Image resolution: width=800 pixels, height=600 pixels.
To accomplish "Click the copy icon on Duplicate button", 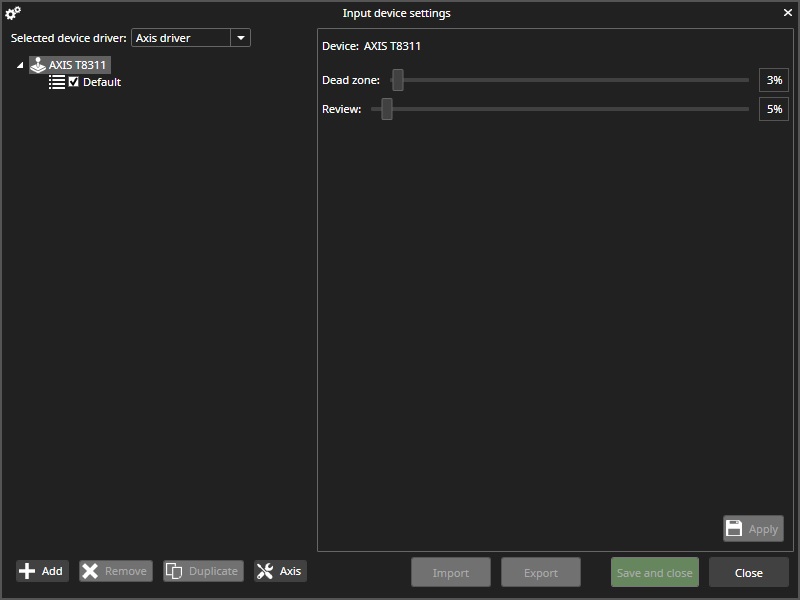I will coord(174,571).
